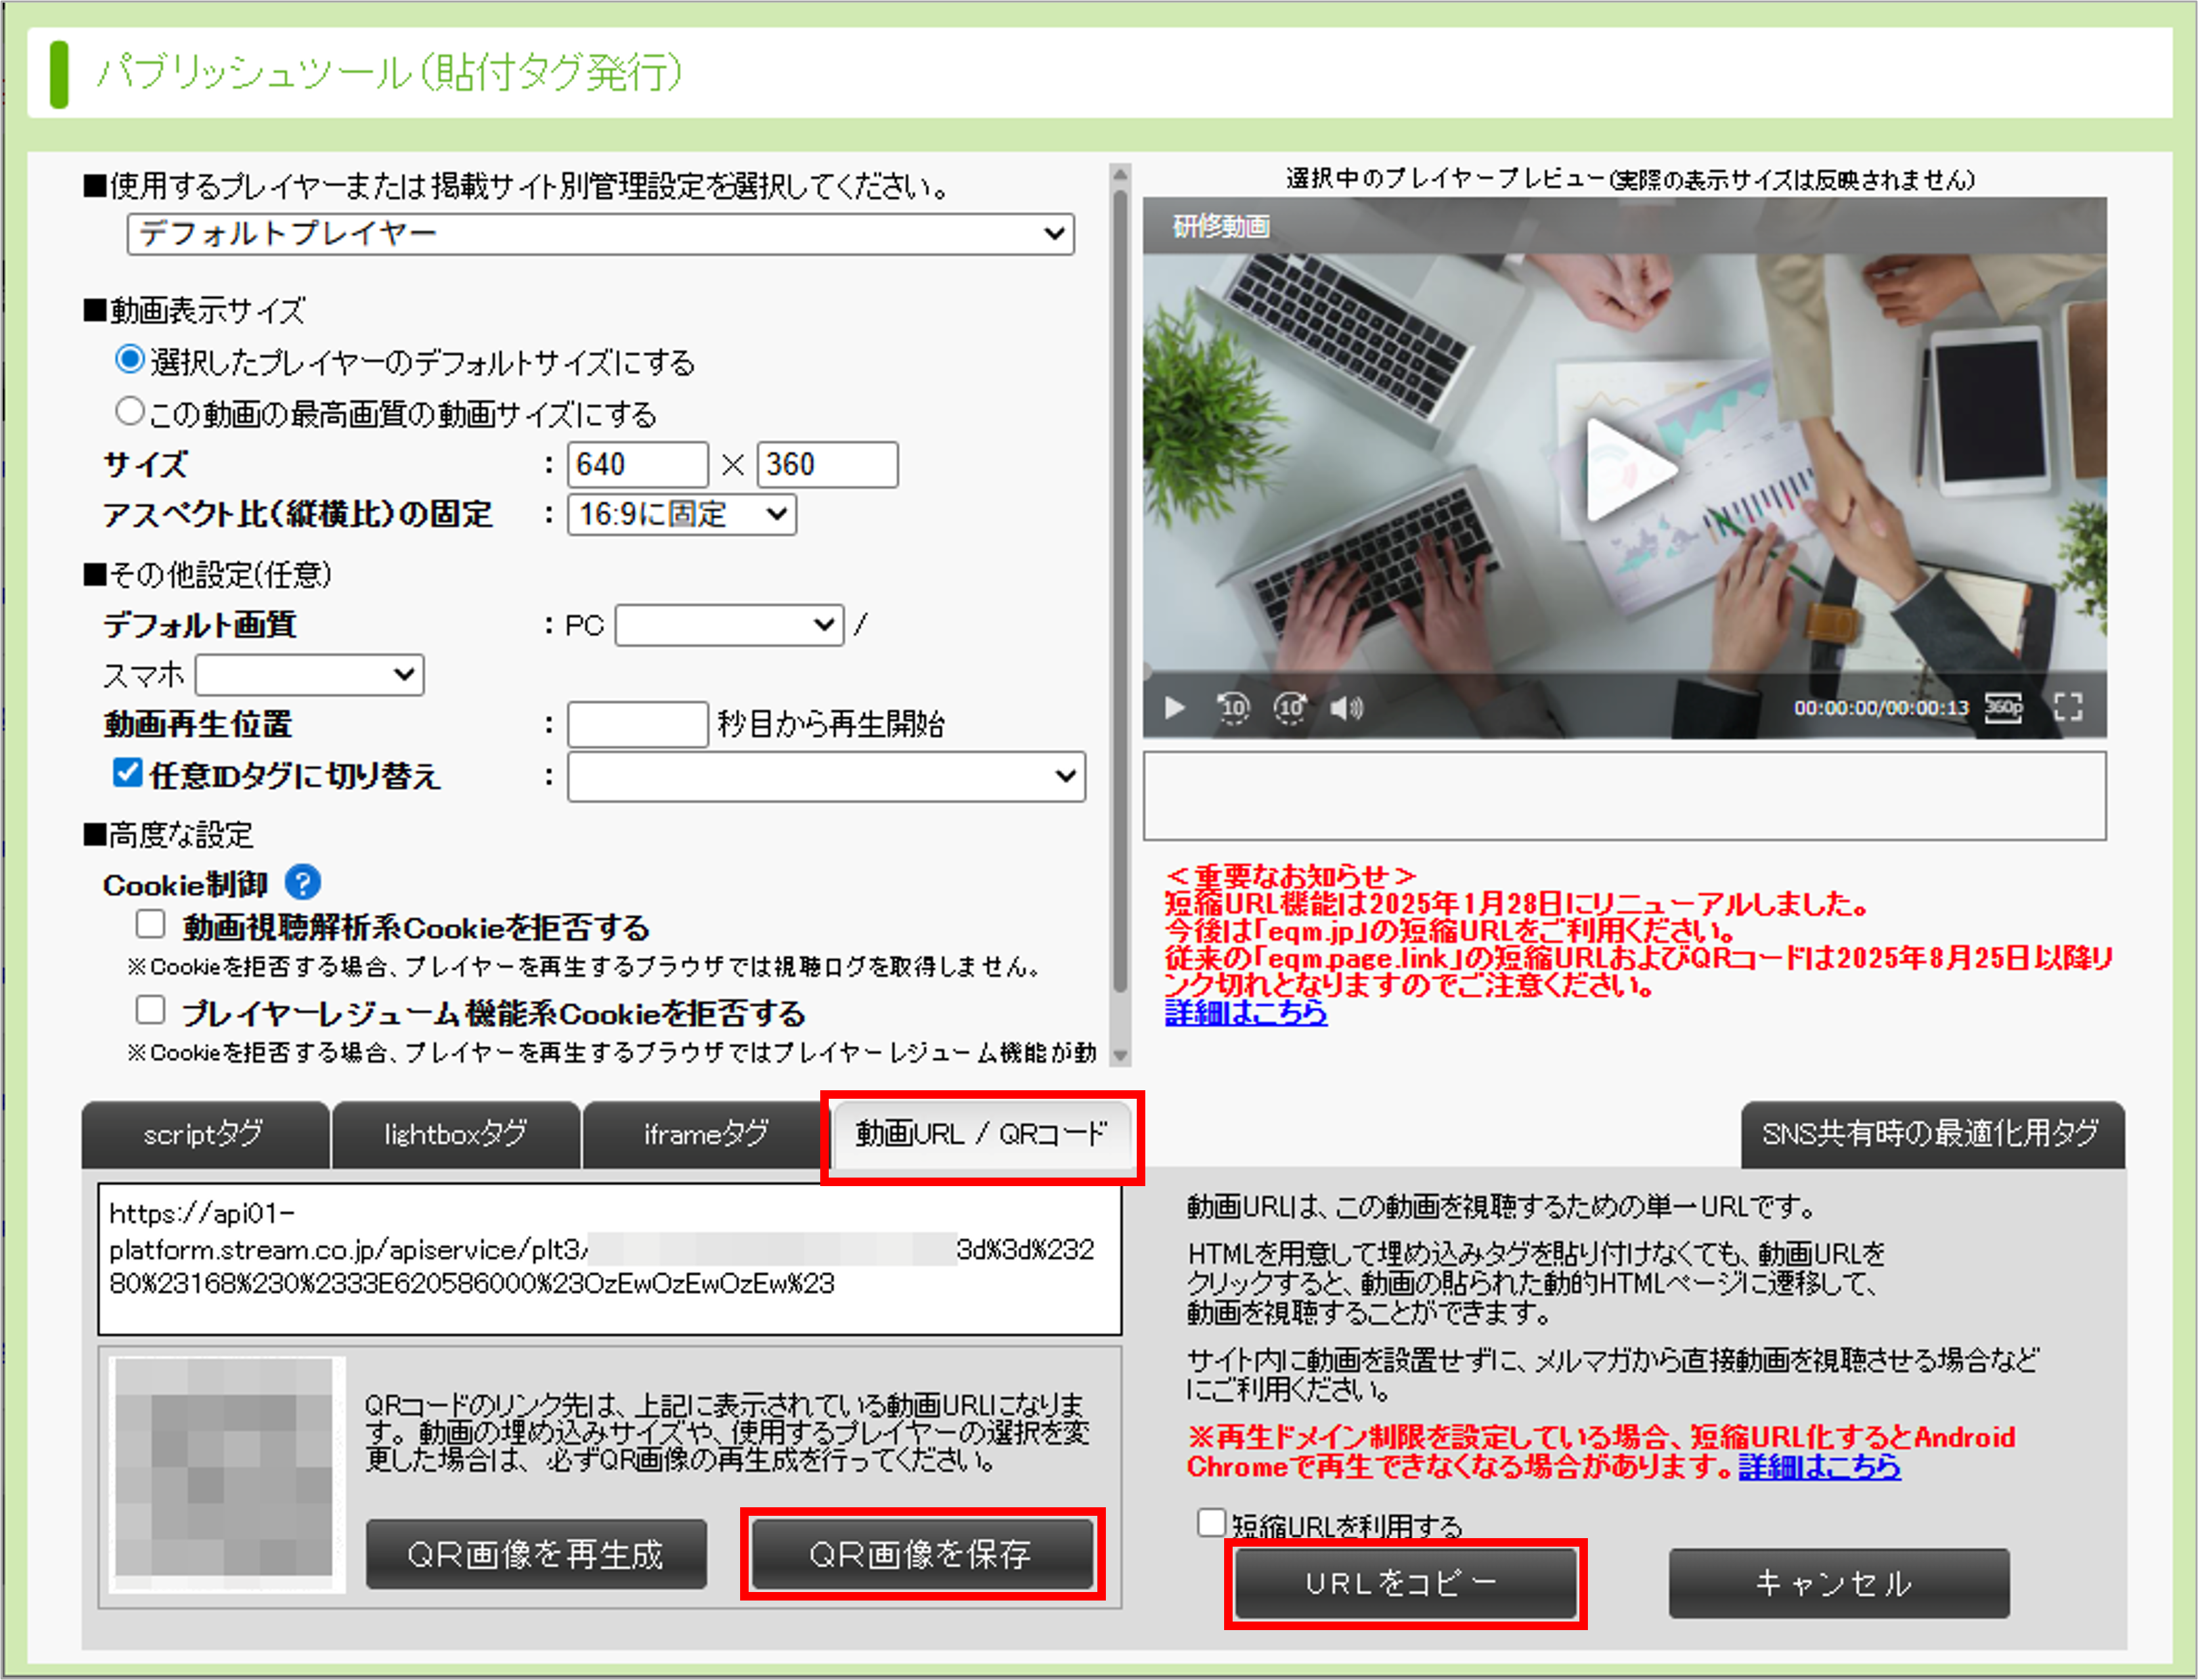The height and width of the screenshot is (1680, 2198).
Task: Select この動画の最高画質の動画サイズにする radio
Action: tap(130, 411)
